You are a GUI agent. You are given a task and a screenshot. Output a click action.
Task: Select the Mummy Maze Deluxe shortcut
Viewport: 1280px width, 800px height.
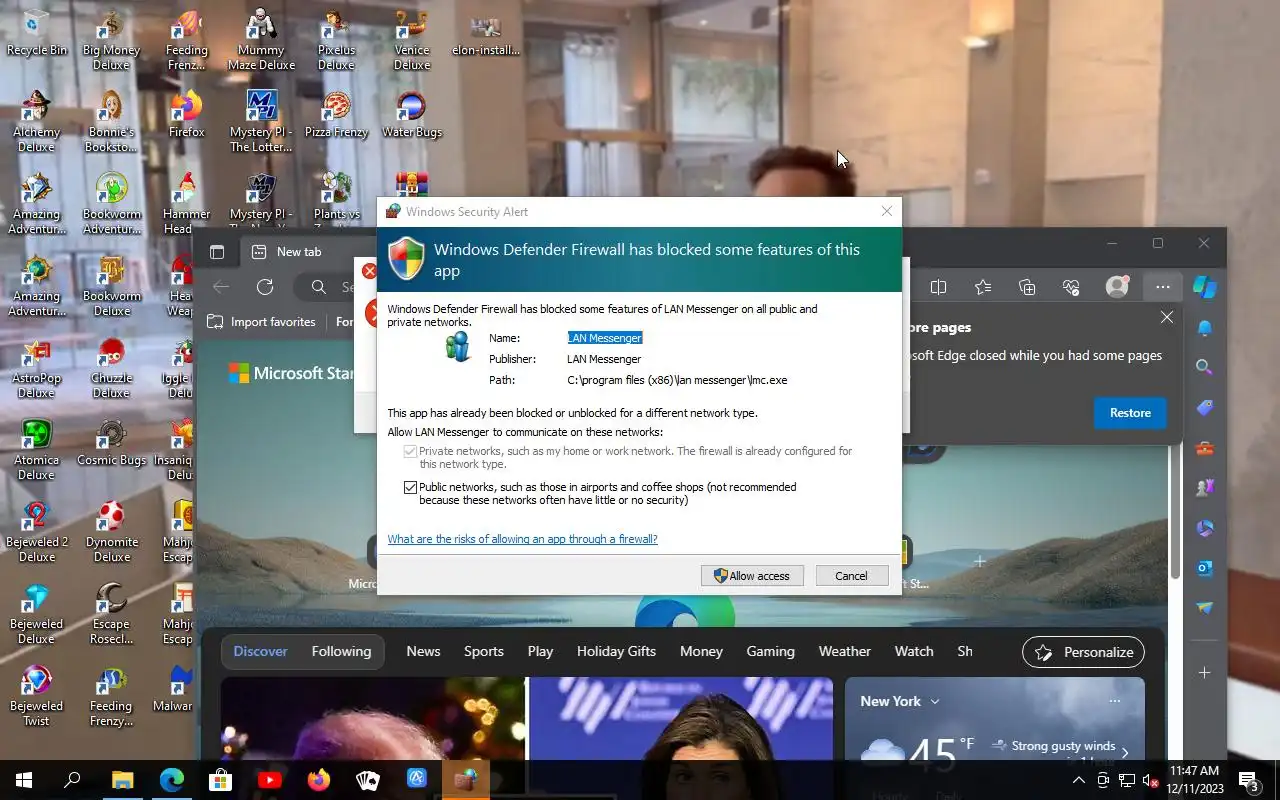coord(261,39)
